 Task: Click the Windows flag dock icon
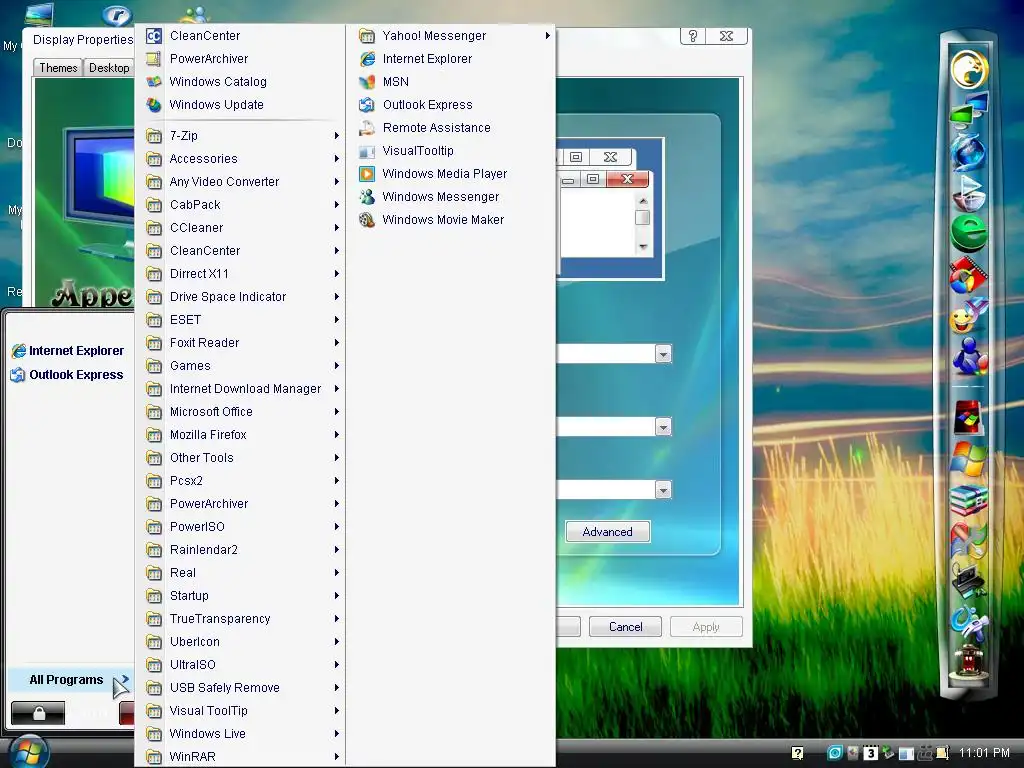[x=969, y=458]
